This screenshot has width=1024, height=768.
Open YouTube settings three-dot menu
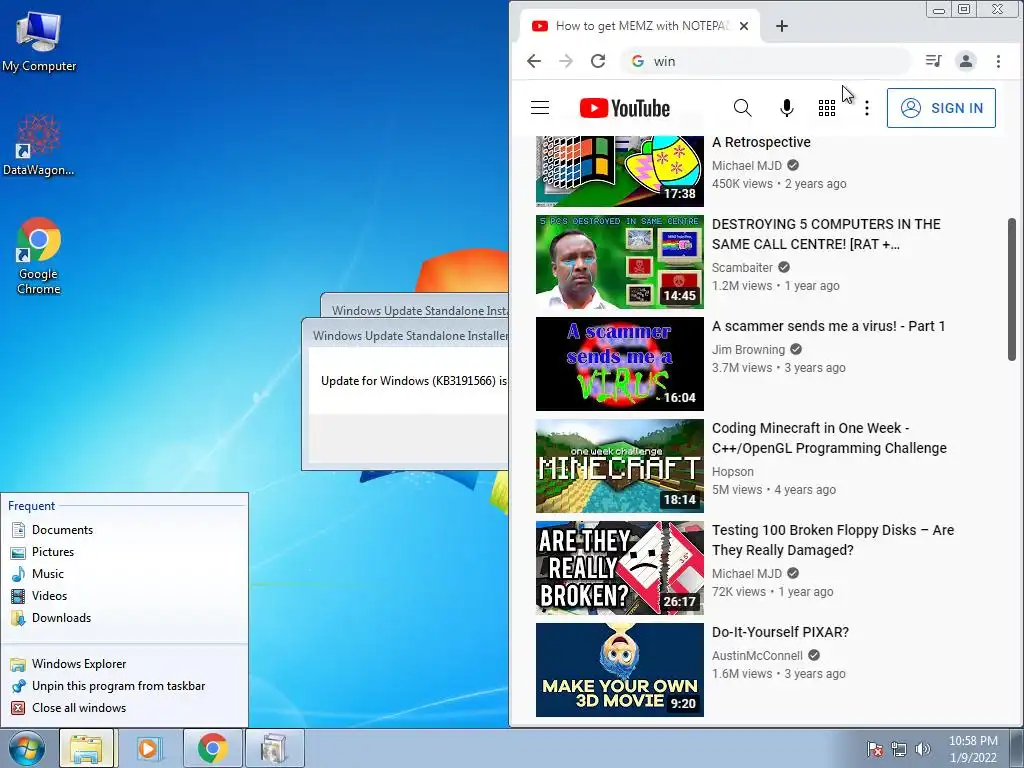867,108
